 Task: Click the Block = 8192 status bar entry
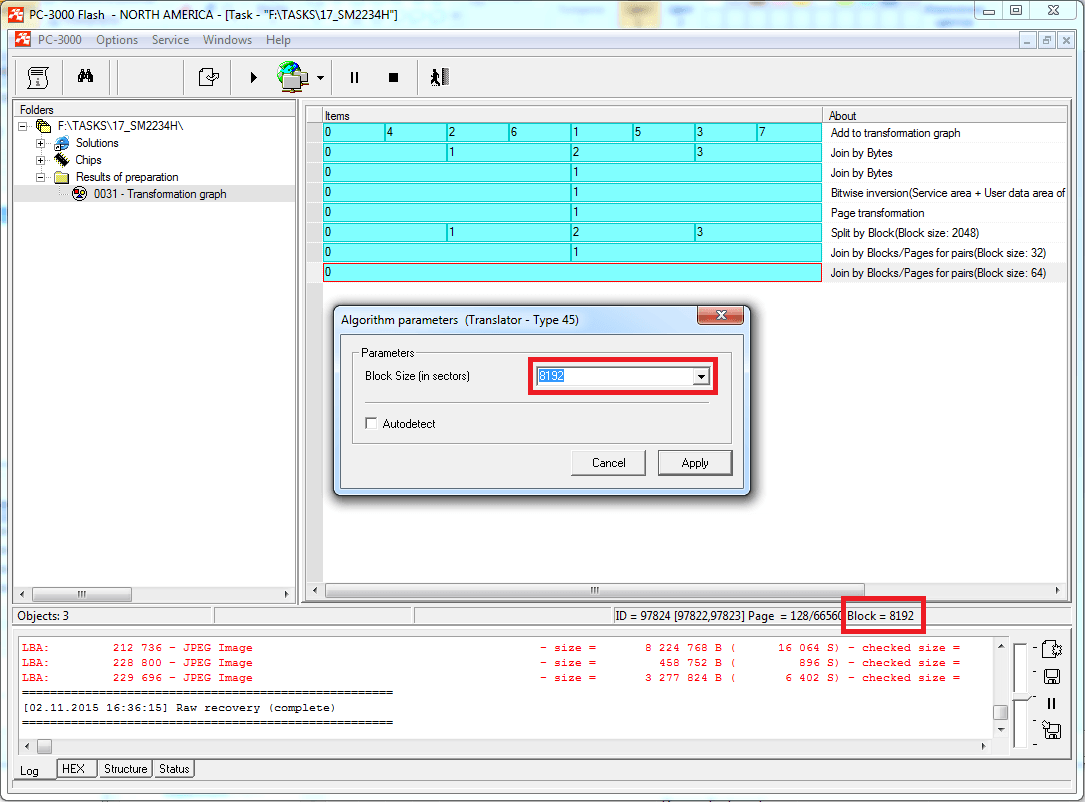880,616
